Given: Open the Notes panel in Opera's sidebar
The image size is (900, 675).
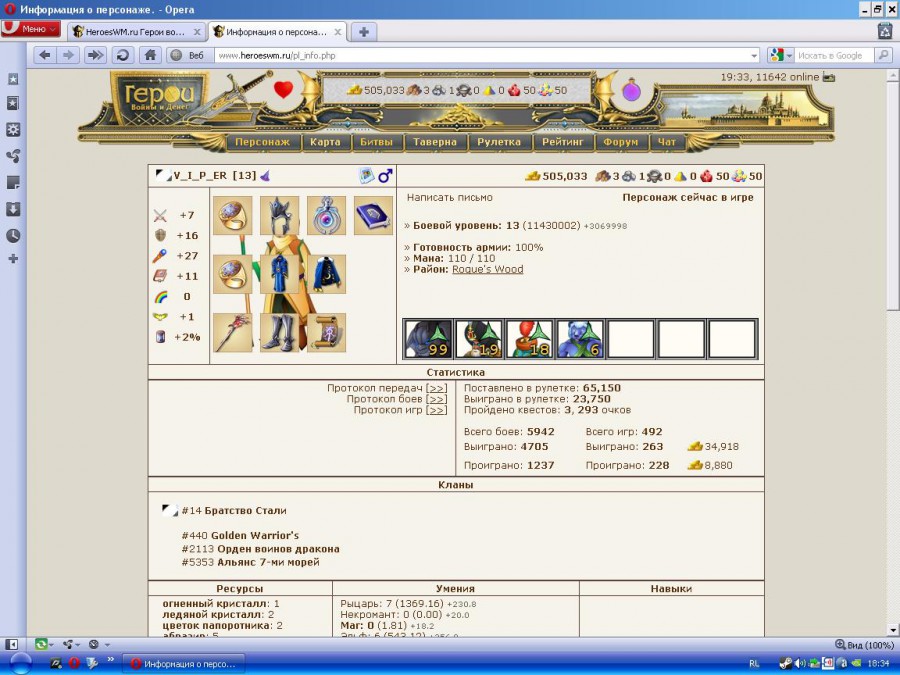Looking at the screenshot, I should [x=13, y=183].
